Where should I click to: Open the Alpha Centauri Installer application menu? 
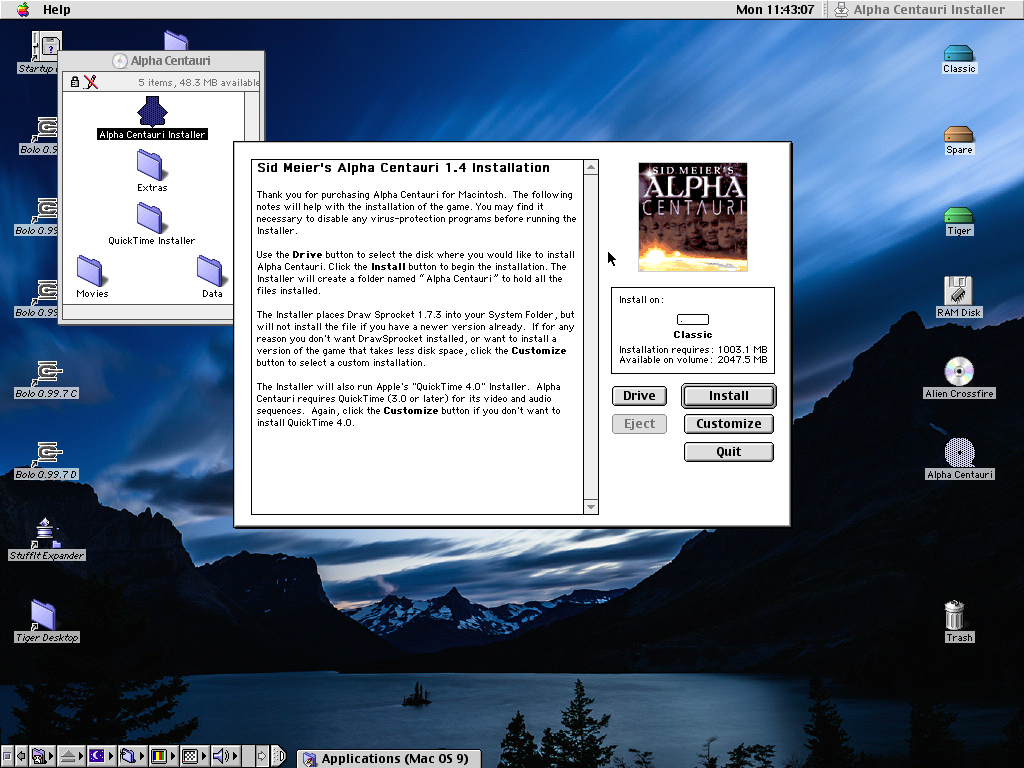pos(918,10)
